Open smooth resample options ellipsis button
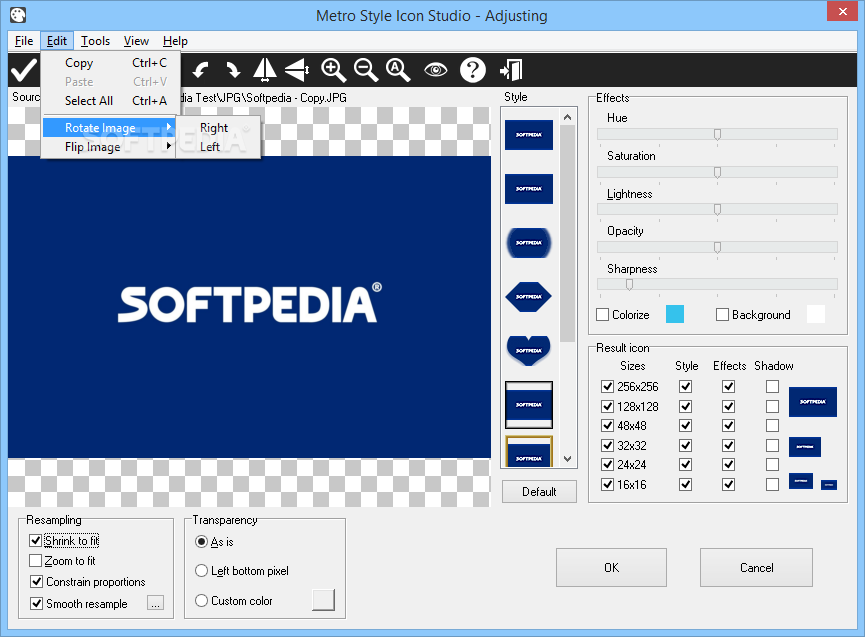Image resolution: width=865 pixels, height=637 pixels. (x=156, y=603)
